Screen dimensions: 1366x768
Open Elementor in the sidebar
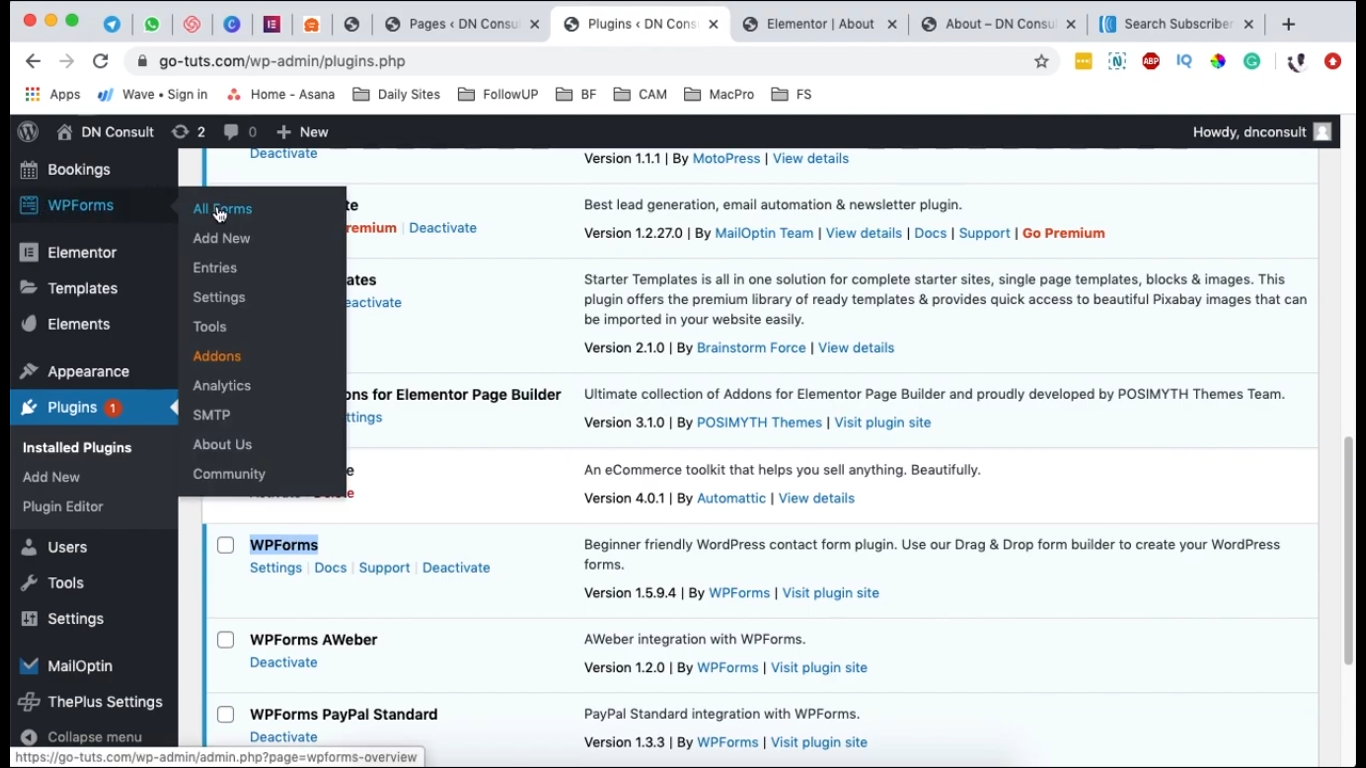coord(82,252)
